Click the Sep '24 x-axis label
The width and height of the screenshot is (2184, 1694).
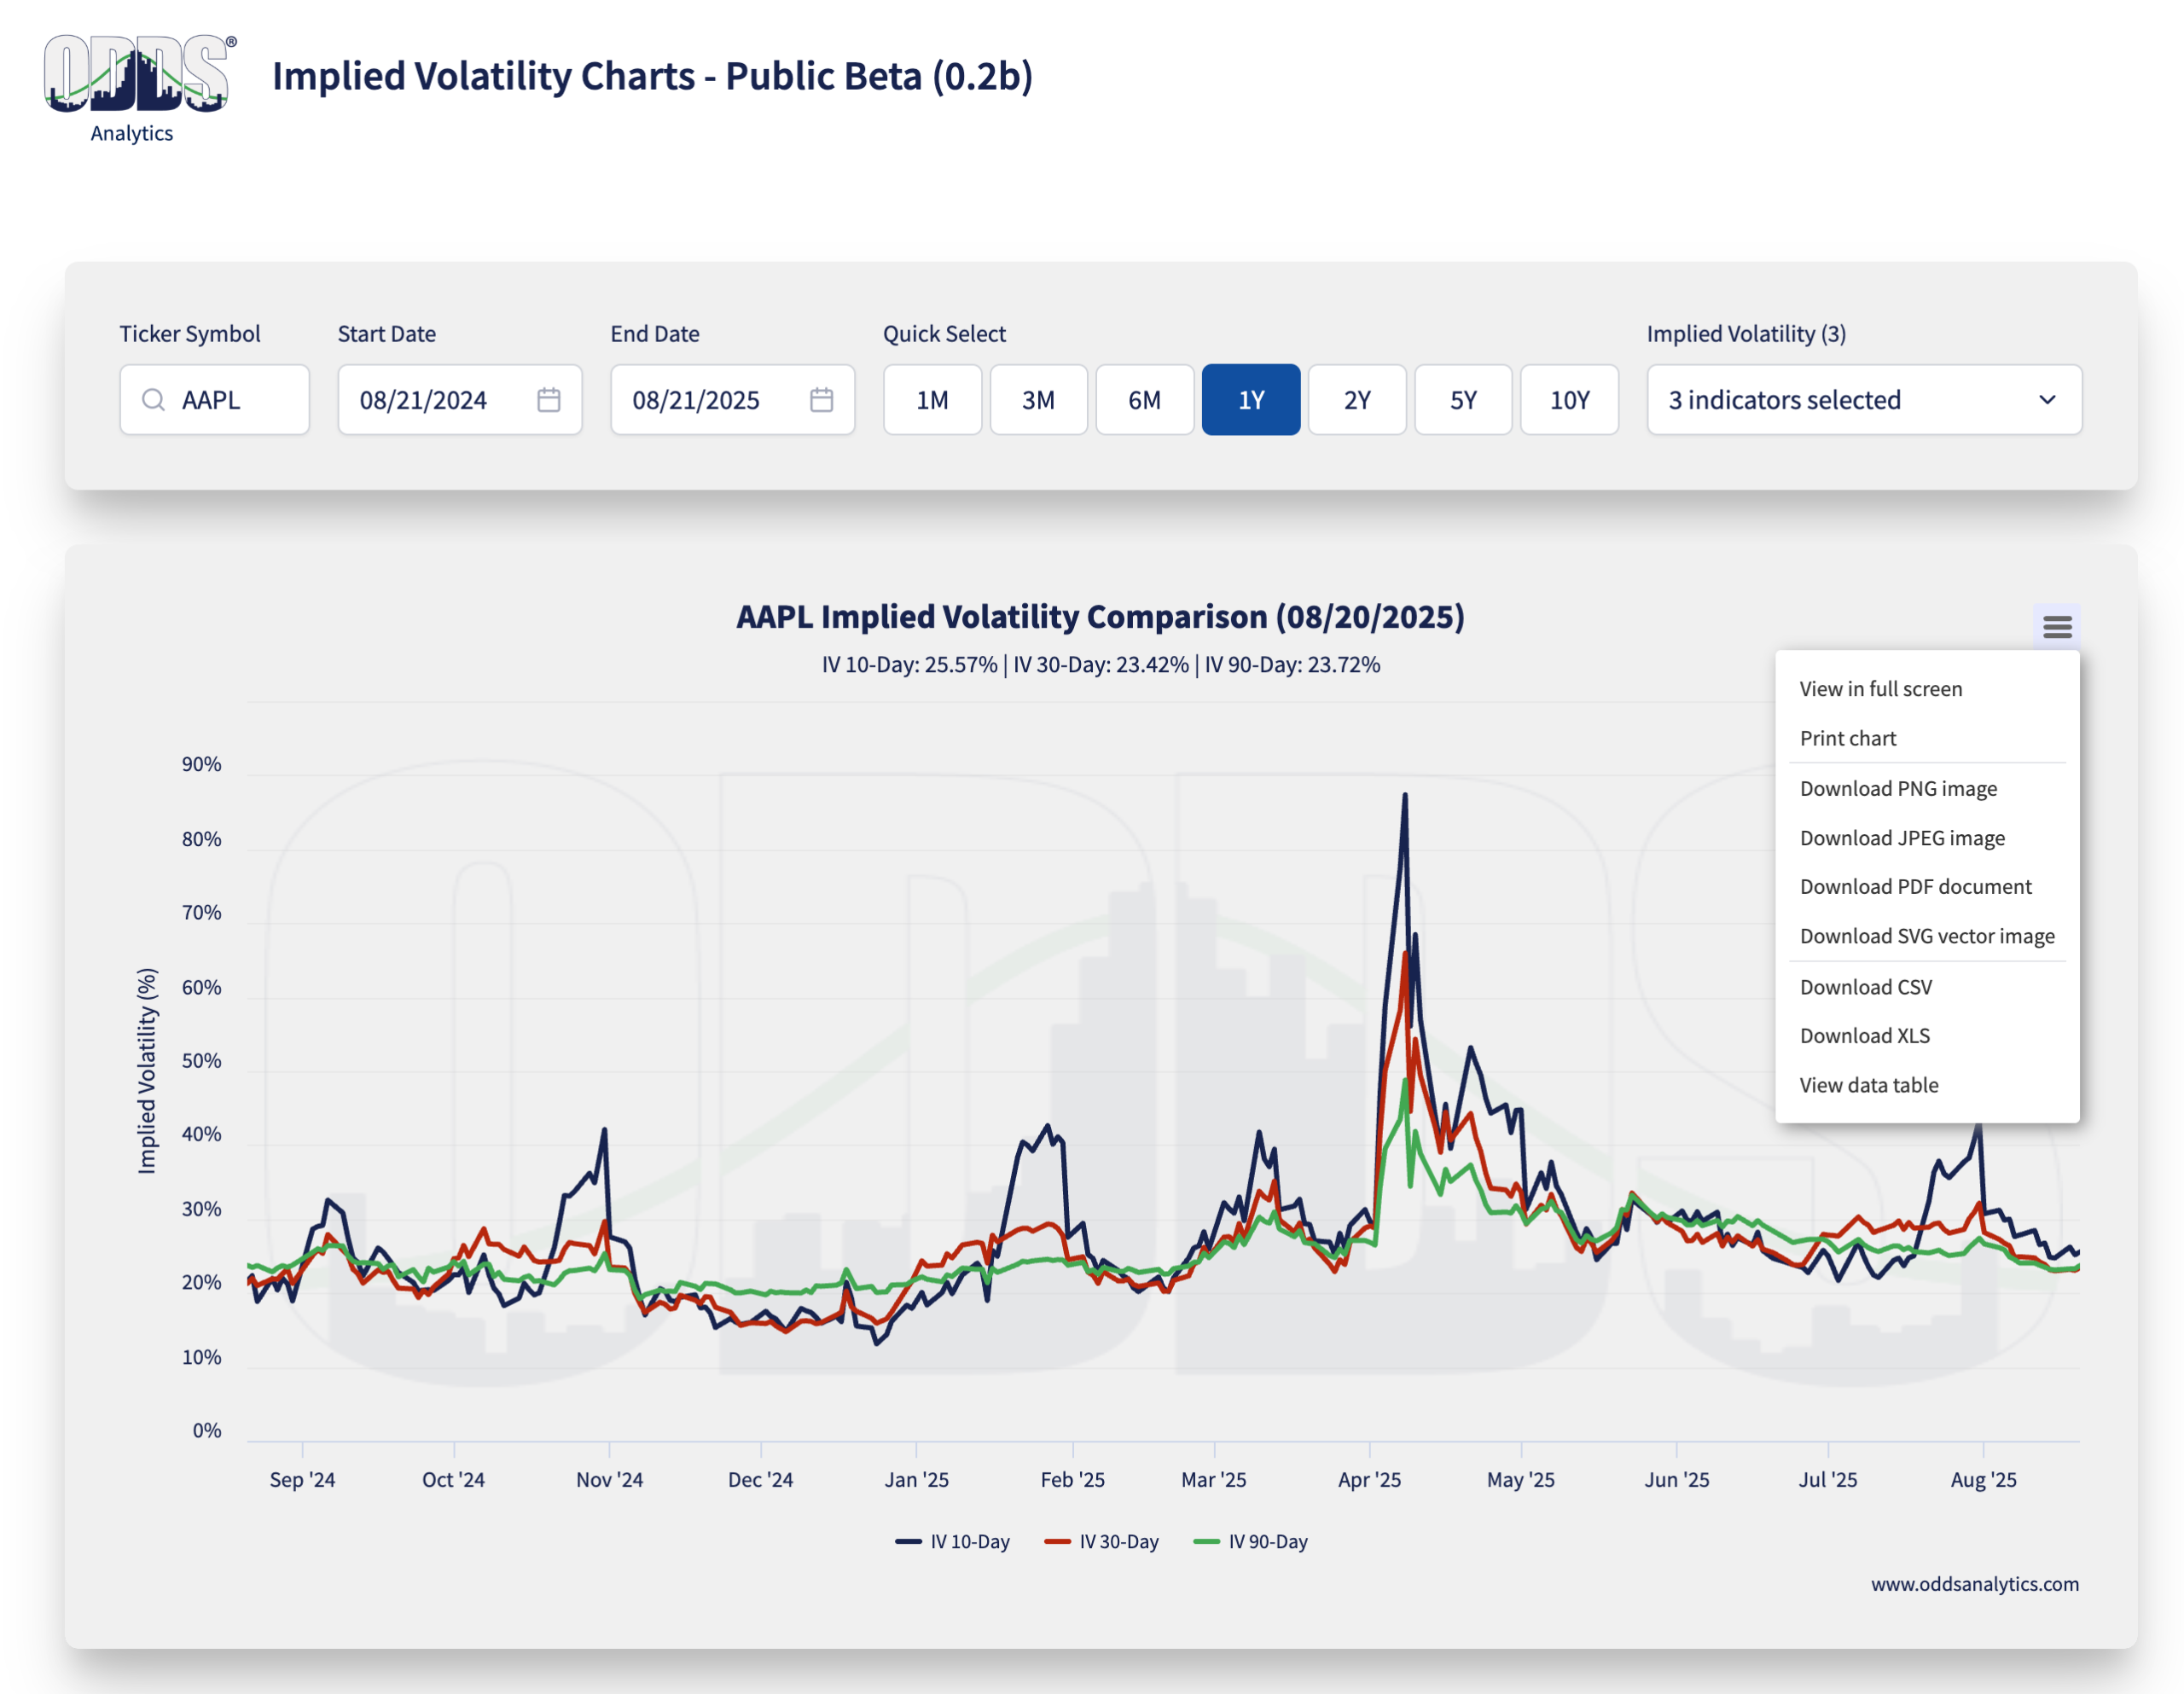(302, 1480)
